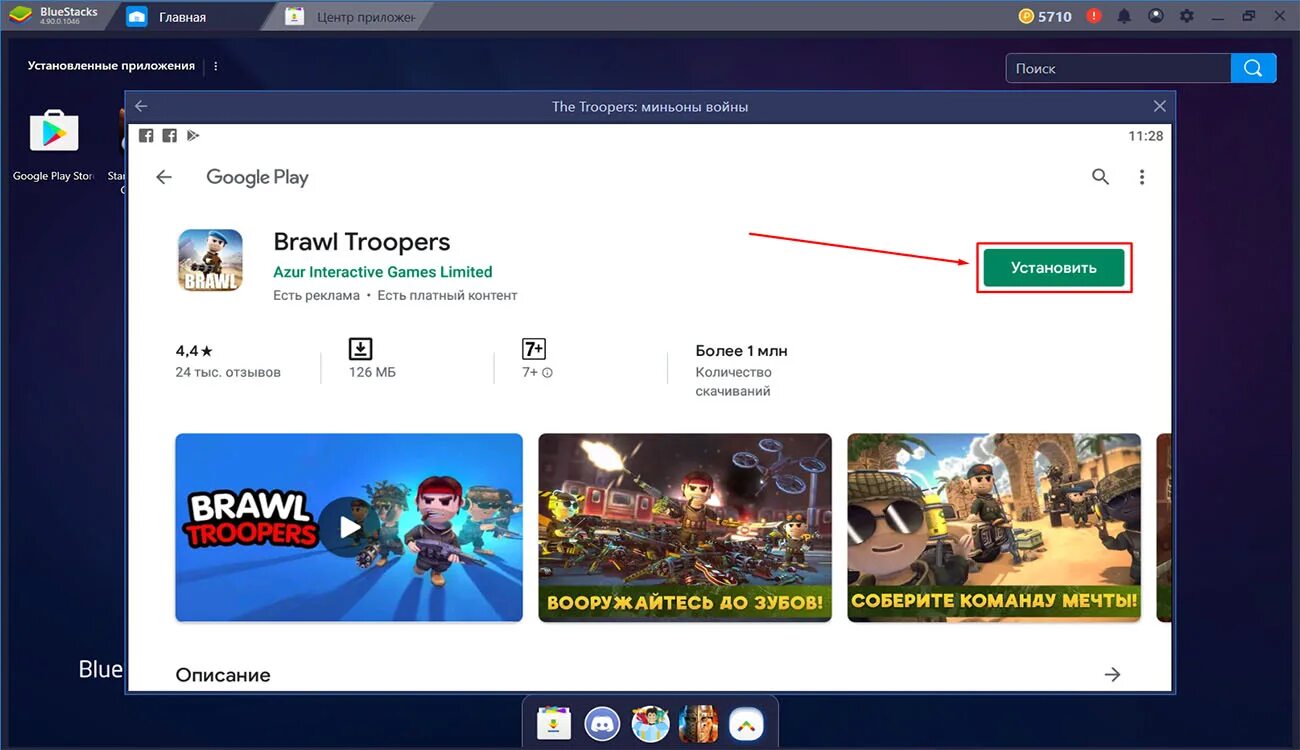Open BlueStacks settings gear
This screenshot has width=1300, height=750.
point(1187,16)
